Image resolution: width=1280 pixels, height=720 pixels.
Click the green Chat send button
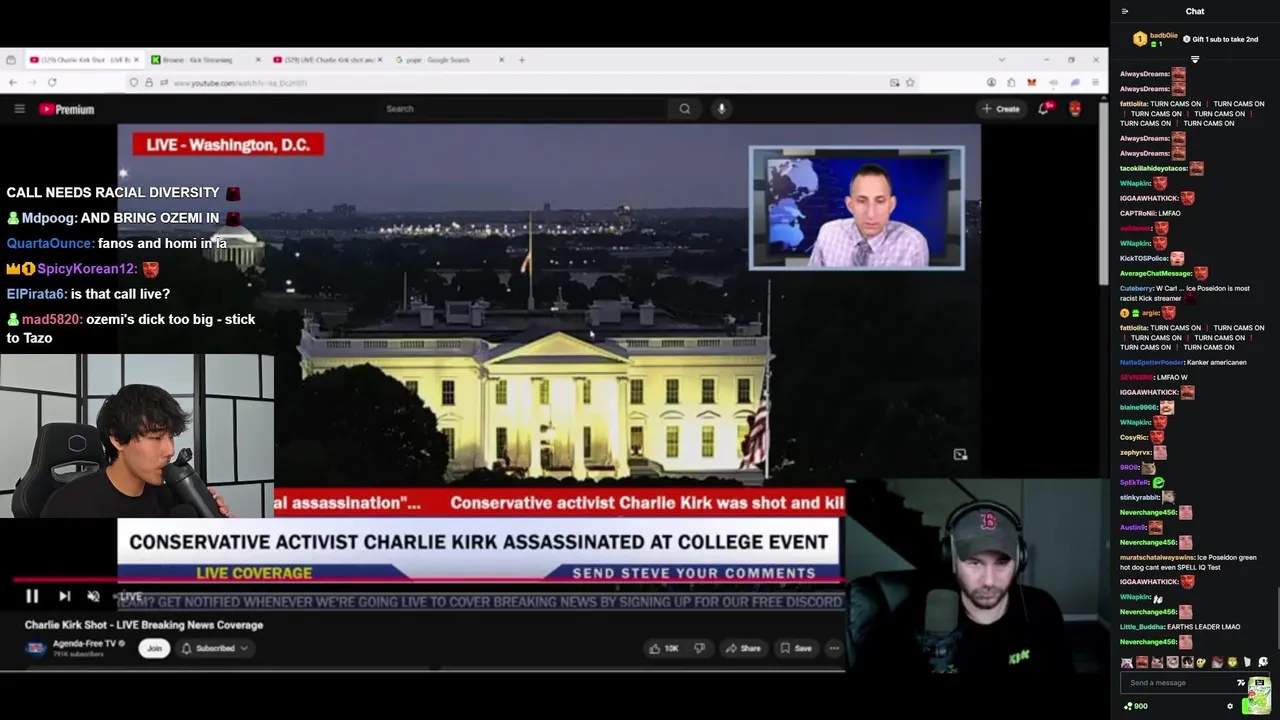pyautogui.click(x=1257, y=705)
